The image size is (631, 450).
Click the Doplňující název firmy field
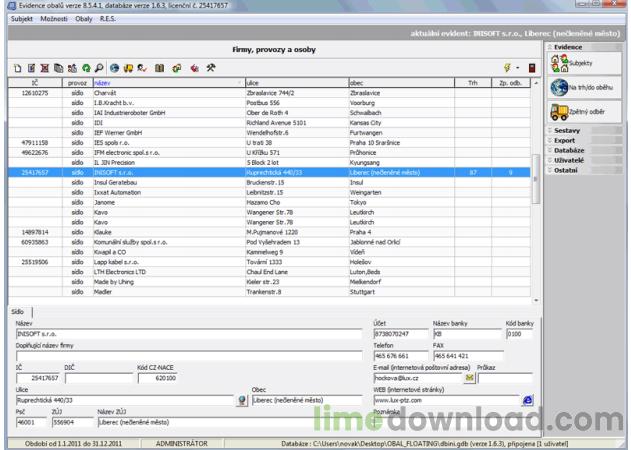[x=189, y=356]
